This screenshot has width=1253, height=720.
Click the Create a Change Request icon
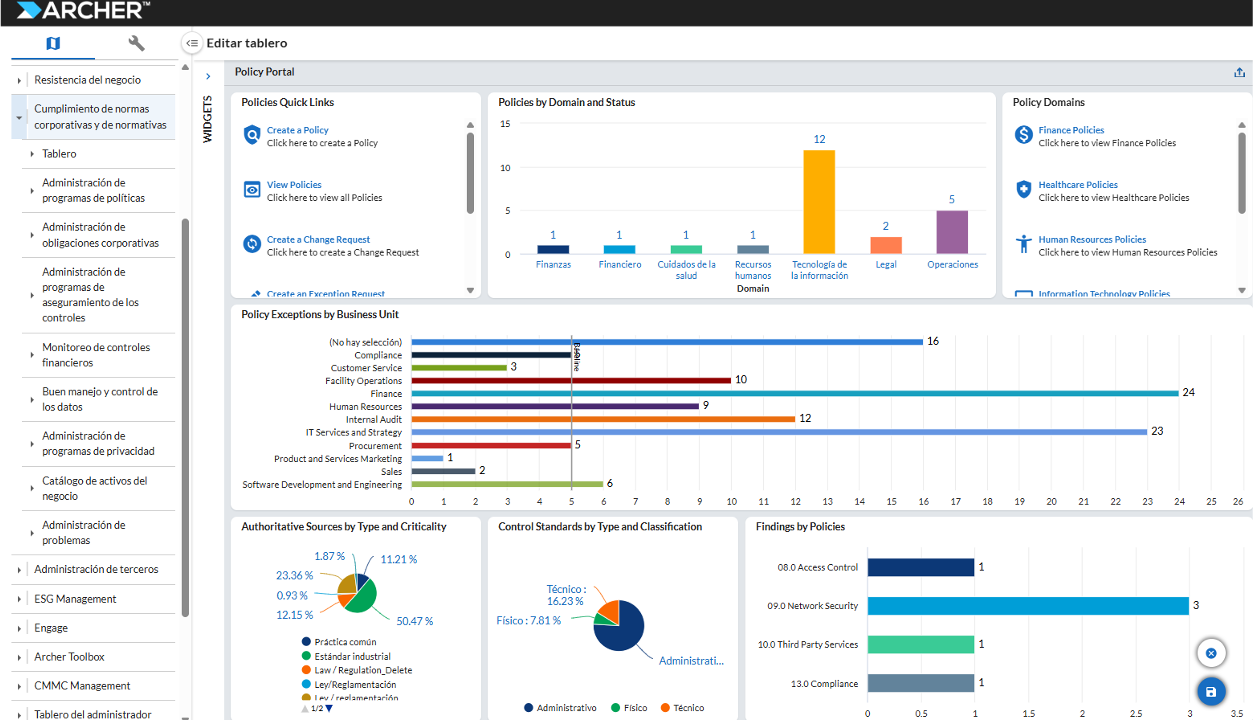click(252, 244)
